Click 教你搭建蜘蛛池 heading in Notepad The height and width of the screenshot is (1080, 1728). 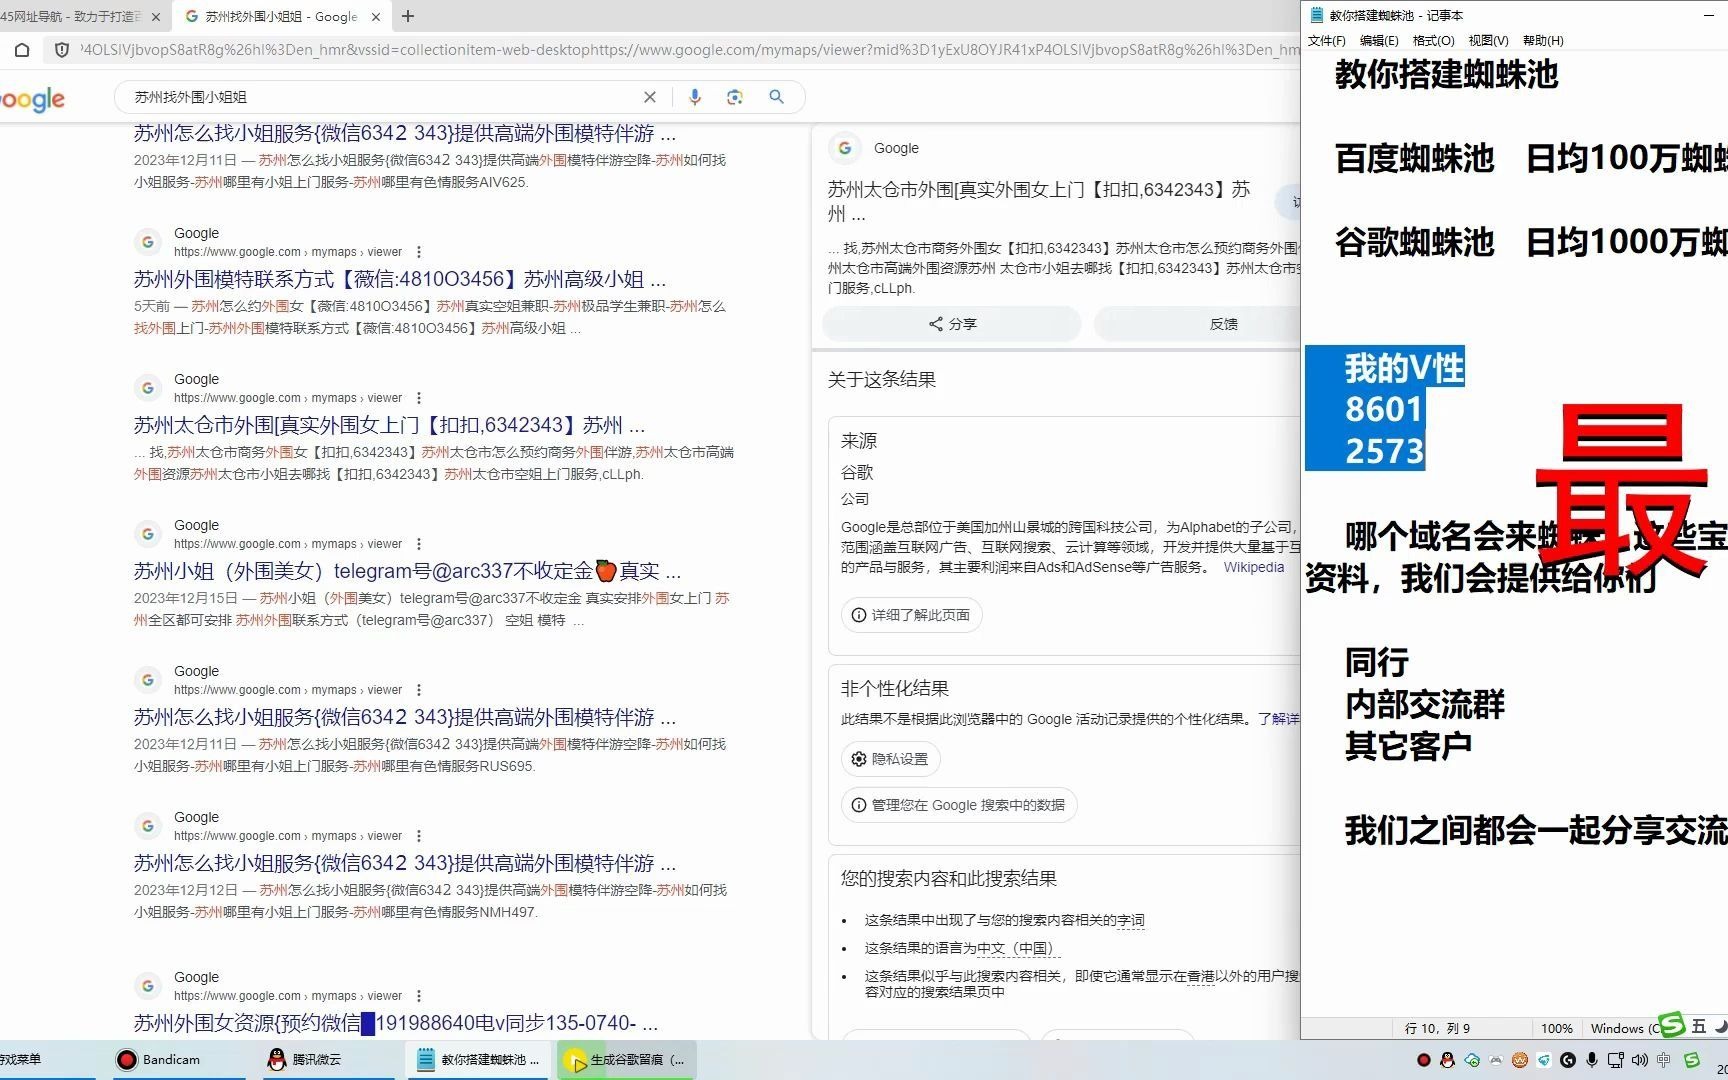tap(1446, 75)
